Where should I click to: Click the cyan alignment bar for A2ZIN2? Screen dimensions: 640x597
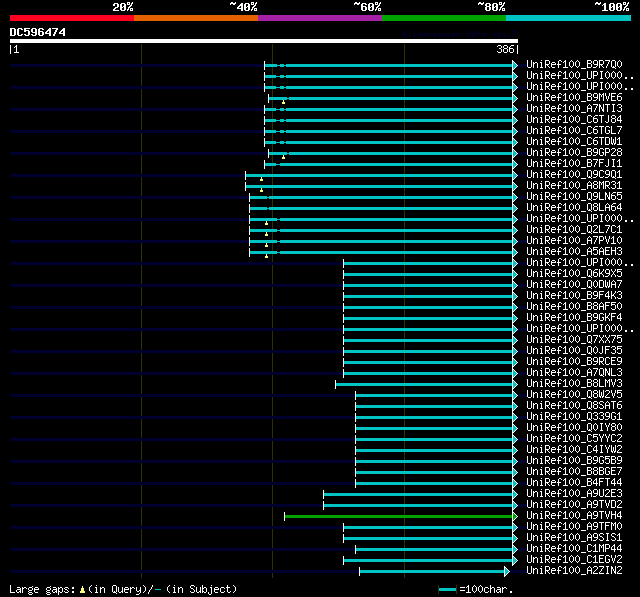432,572
